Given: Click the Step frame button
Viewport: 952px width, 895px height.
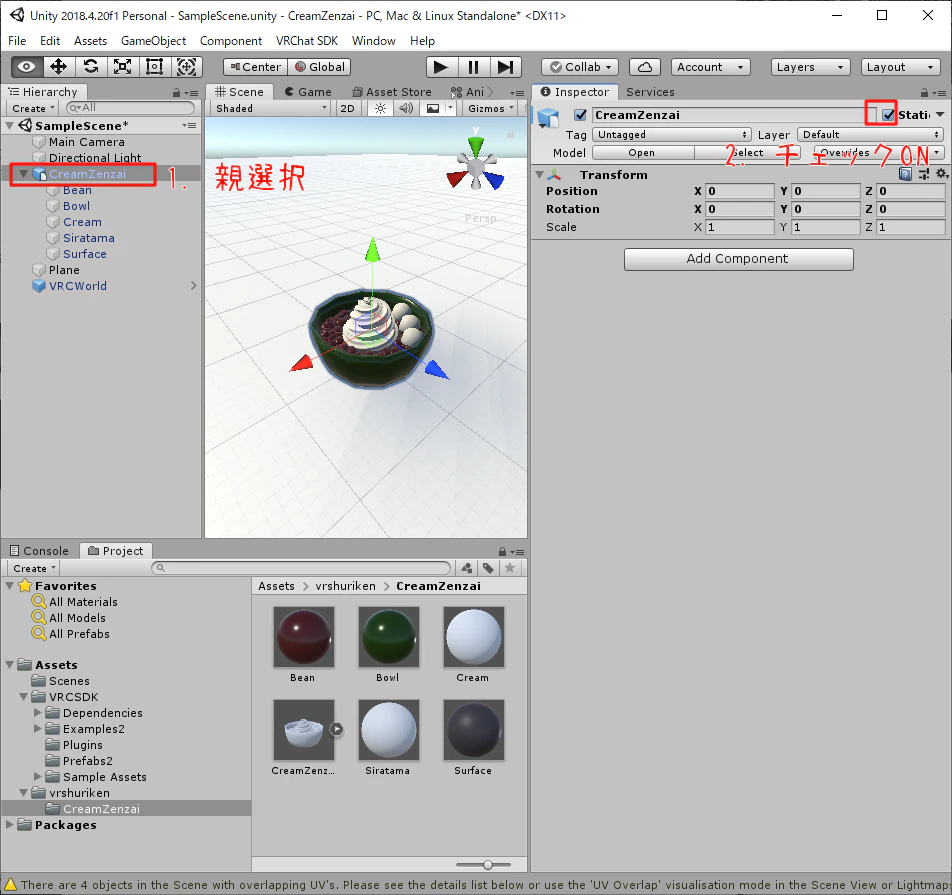Looking at the screenshot, I should [x=505, y=67].
